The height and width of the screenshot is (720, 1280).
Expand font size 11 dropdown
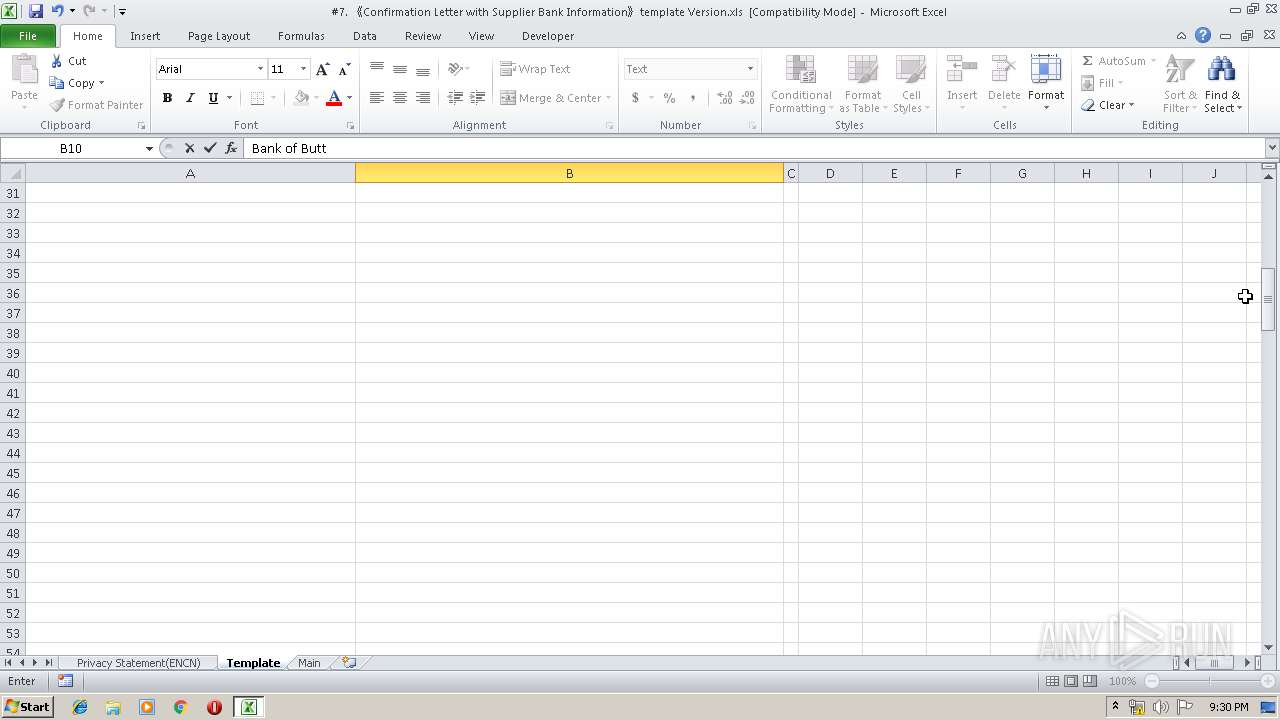click(304, 69)
